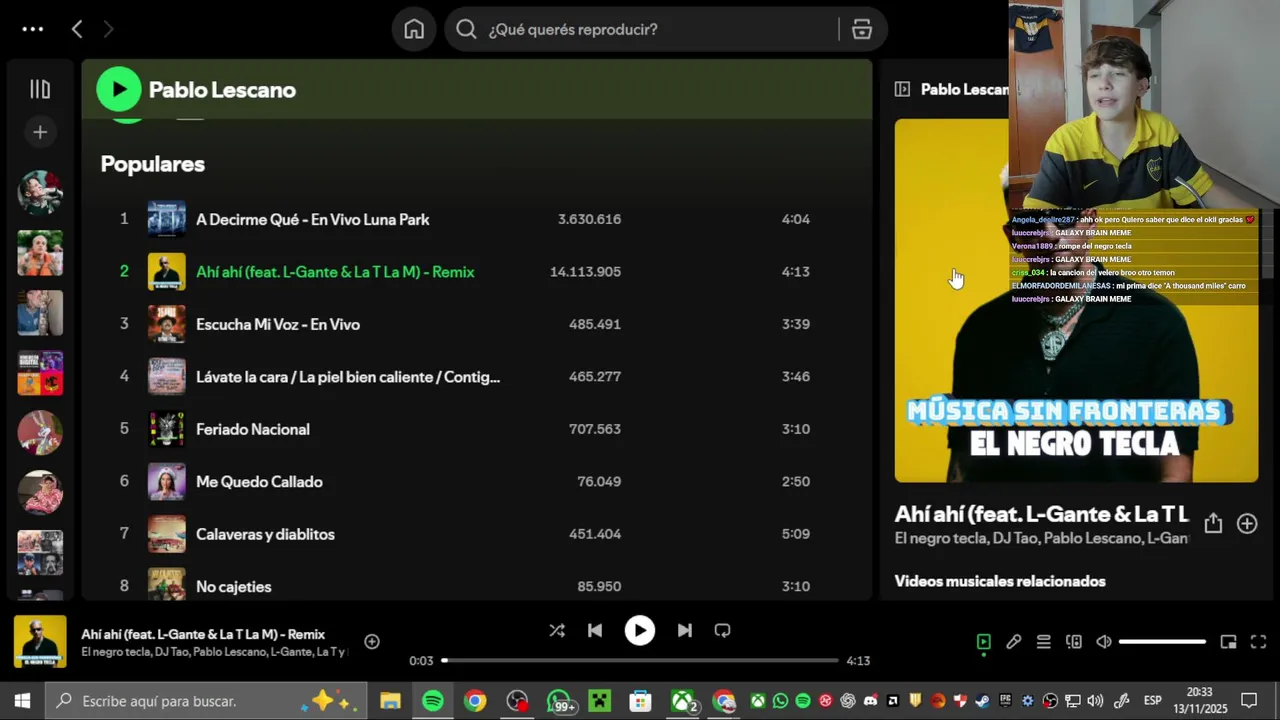
Task: Toggle repeat mode
Action: (x=723, y=630)
